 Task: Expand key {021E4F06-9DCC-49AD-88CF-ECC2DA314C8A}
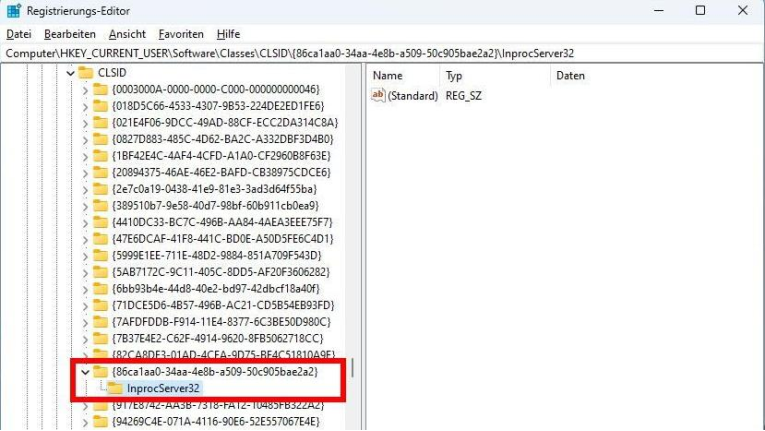click(85, 123)
